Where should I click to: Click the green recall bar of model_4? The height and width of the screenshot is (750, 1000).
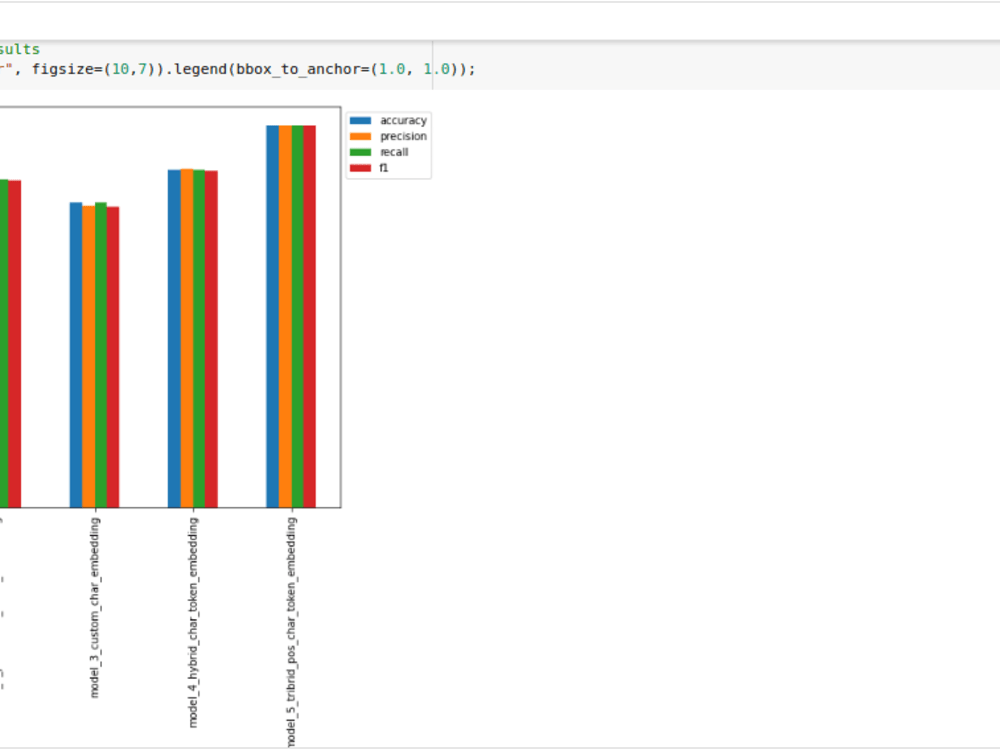(x=199, y=330)
